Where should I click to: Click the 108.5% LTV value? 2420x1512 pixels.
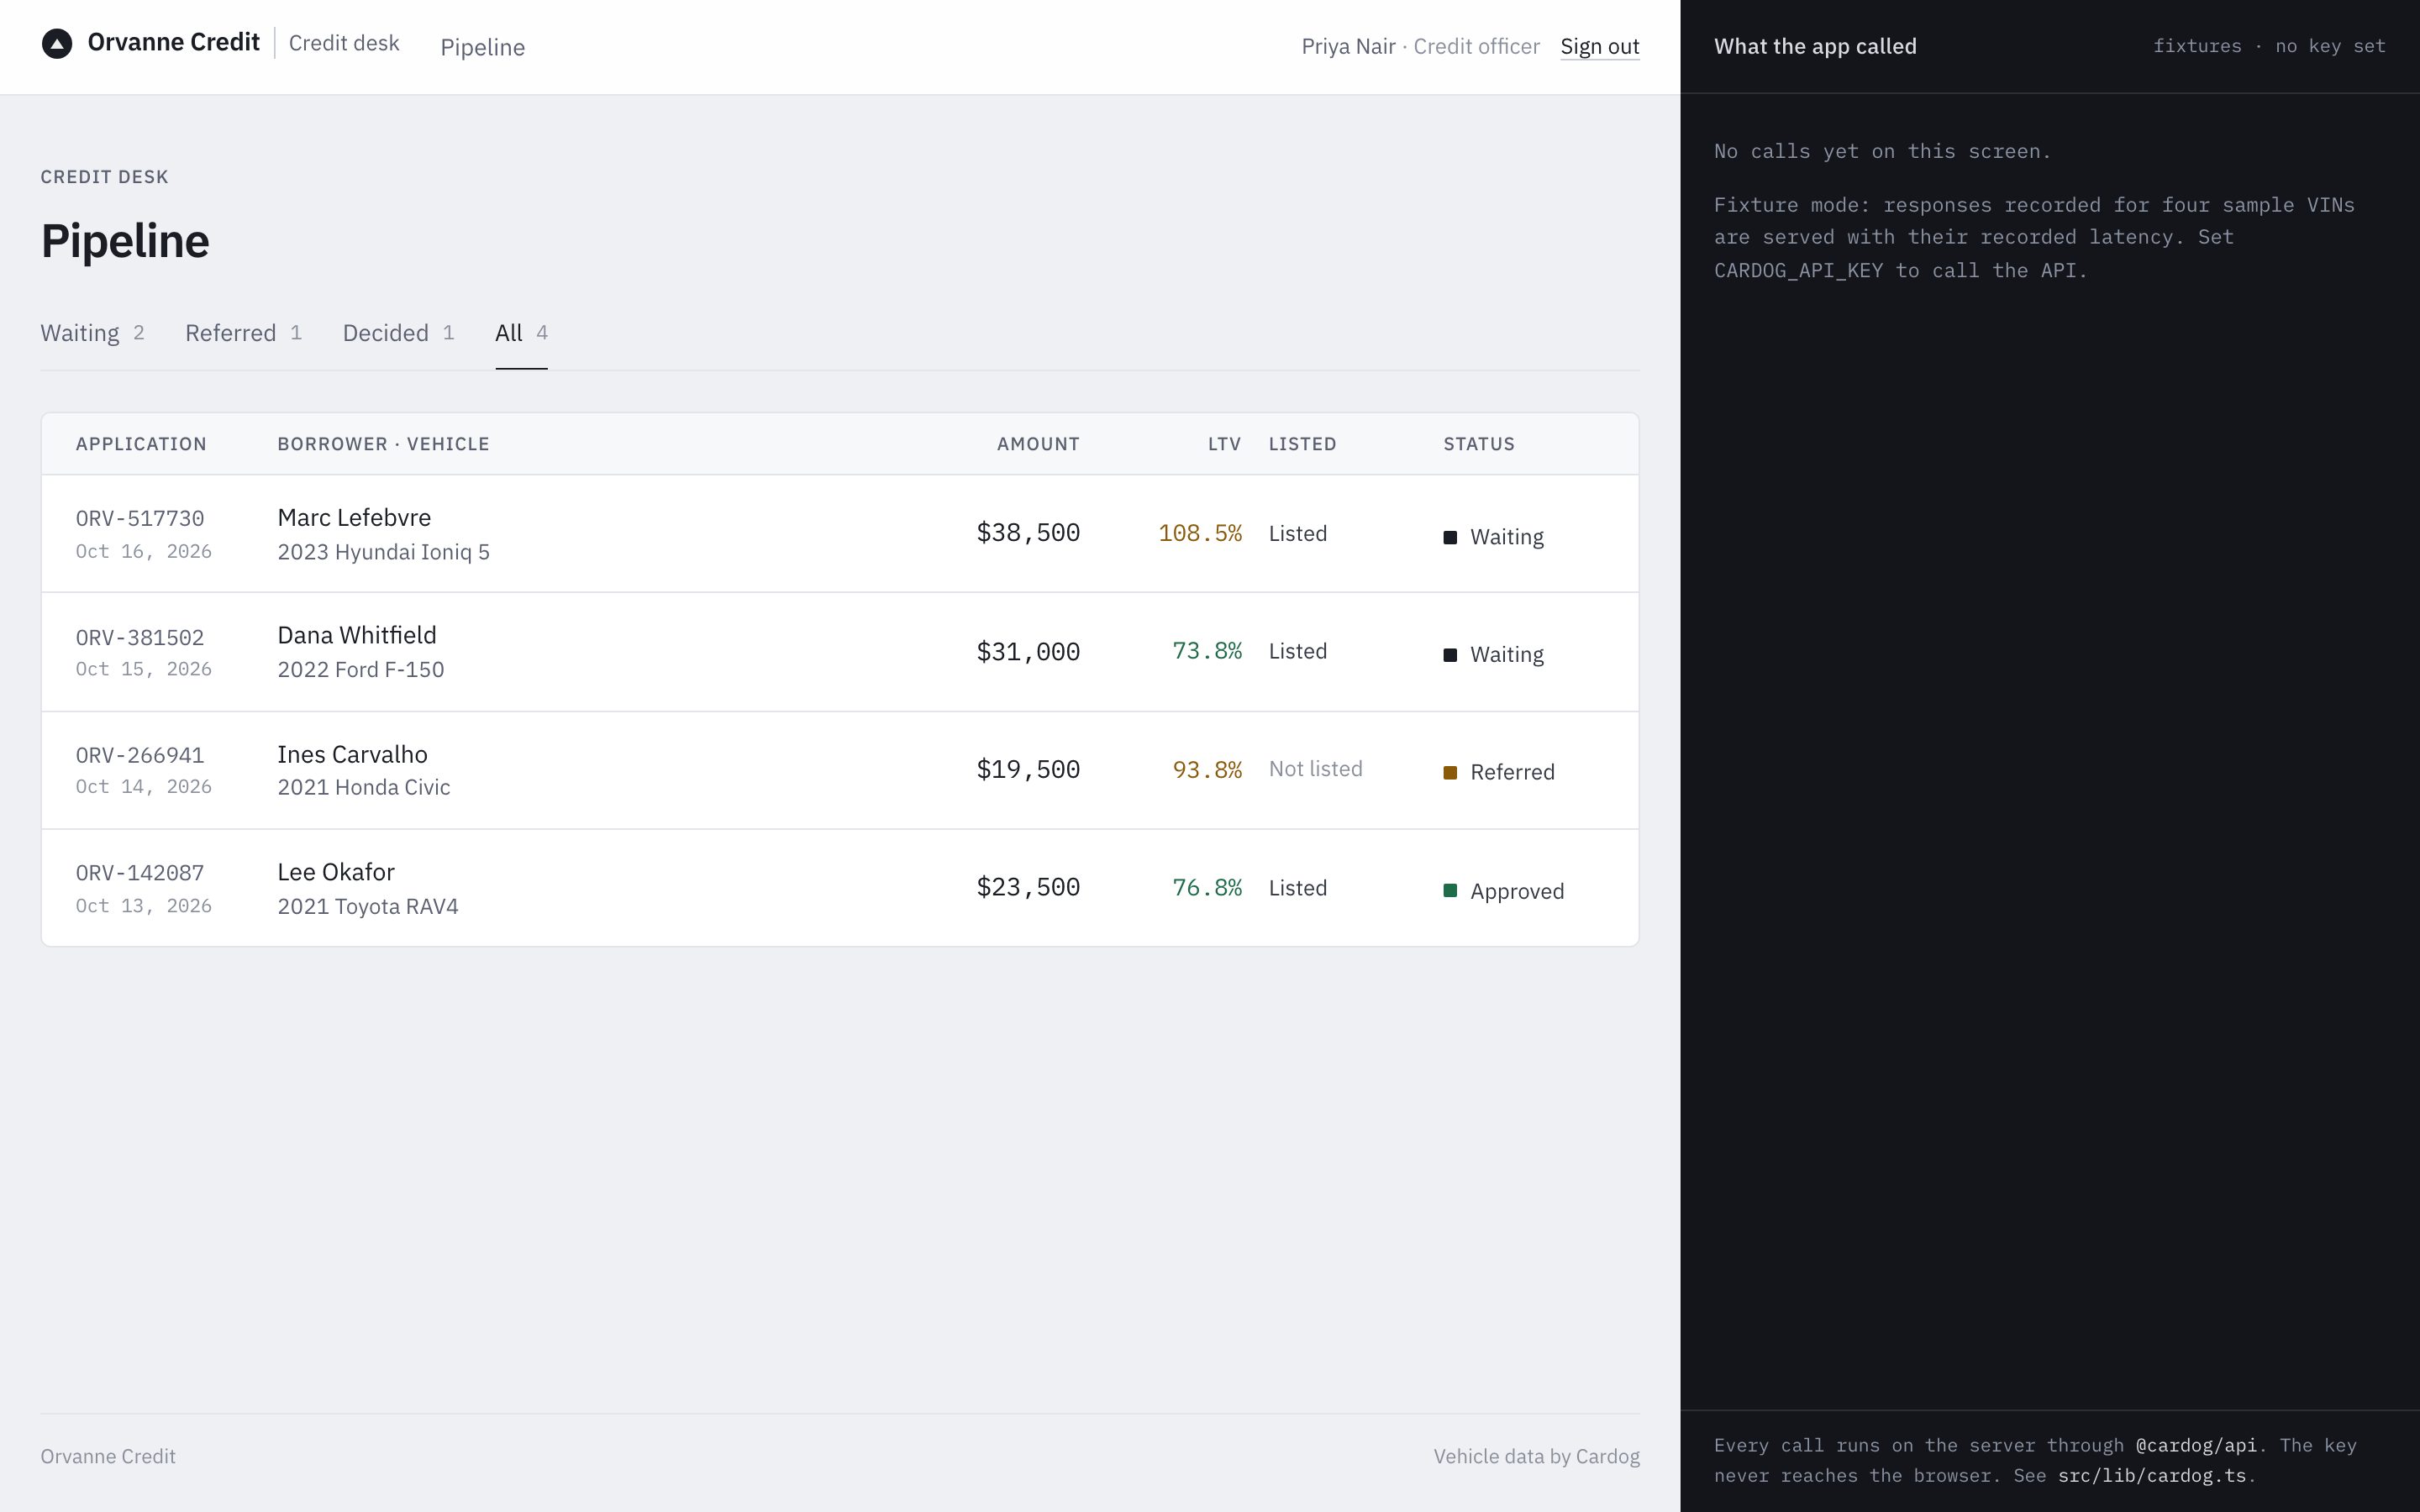1200,533
